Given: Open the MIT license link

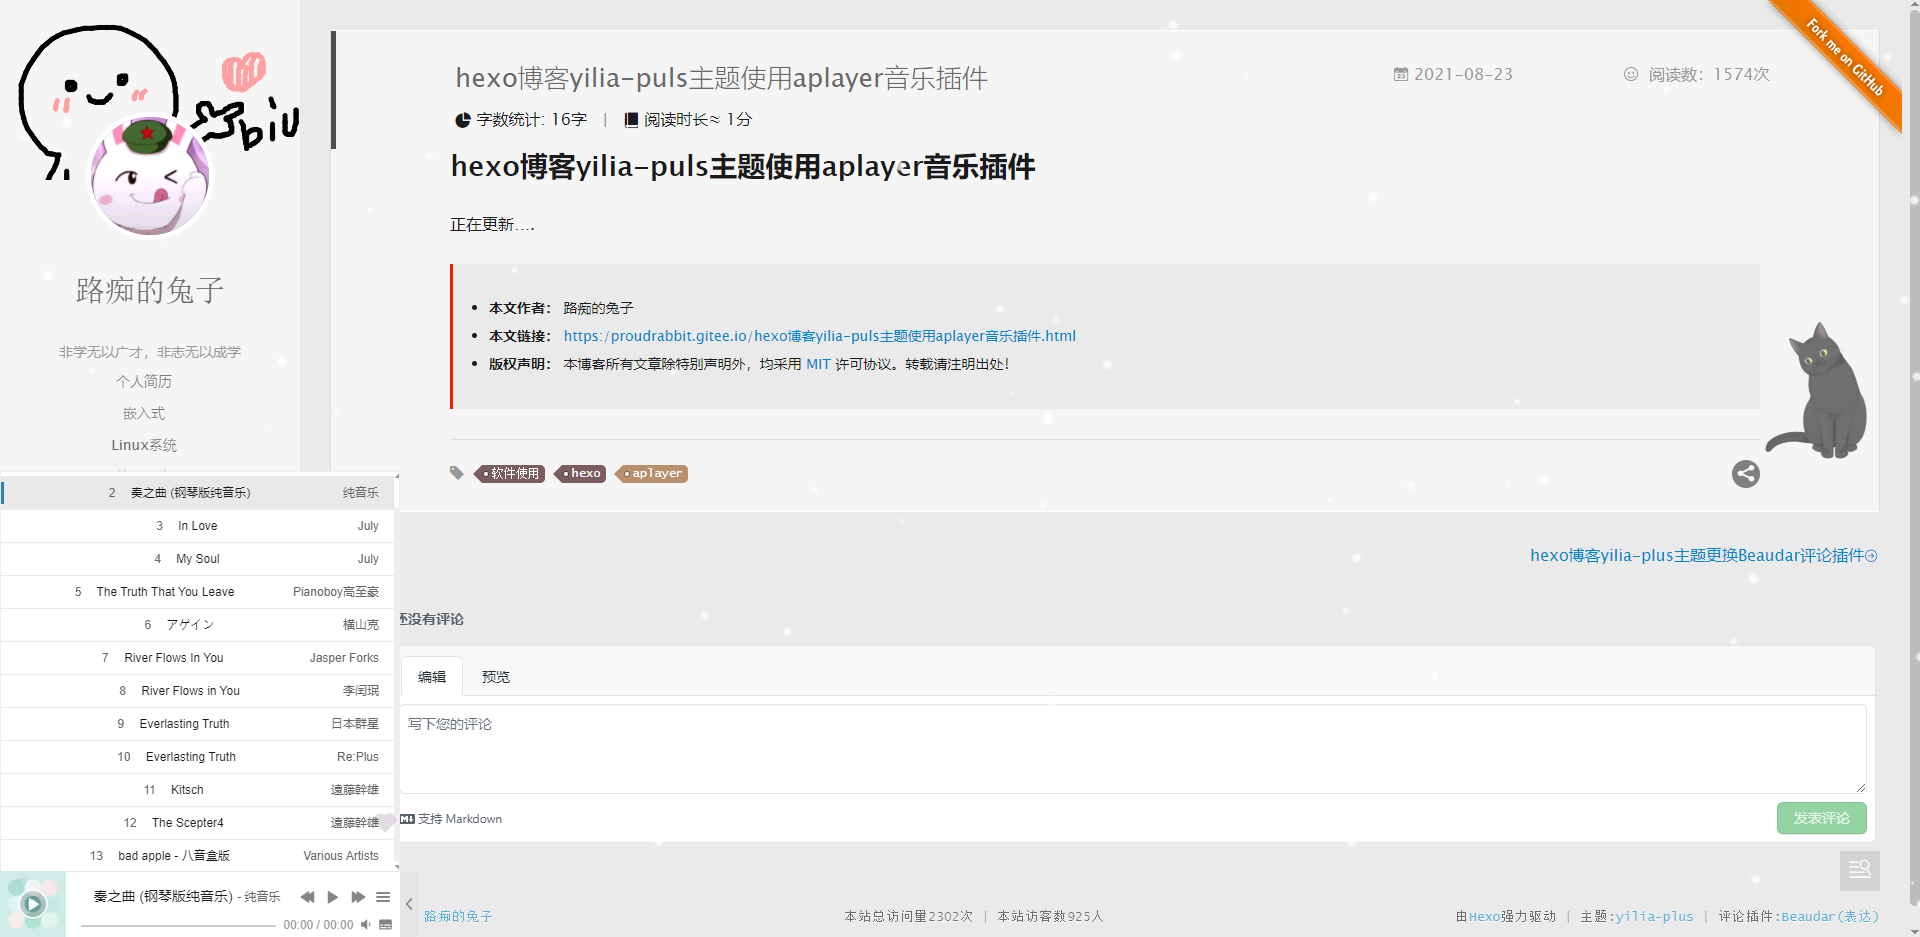Looking at the screenshot, I should click(x=818, y=364).
